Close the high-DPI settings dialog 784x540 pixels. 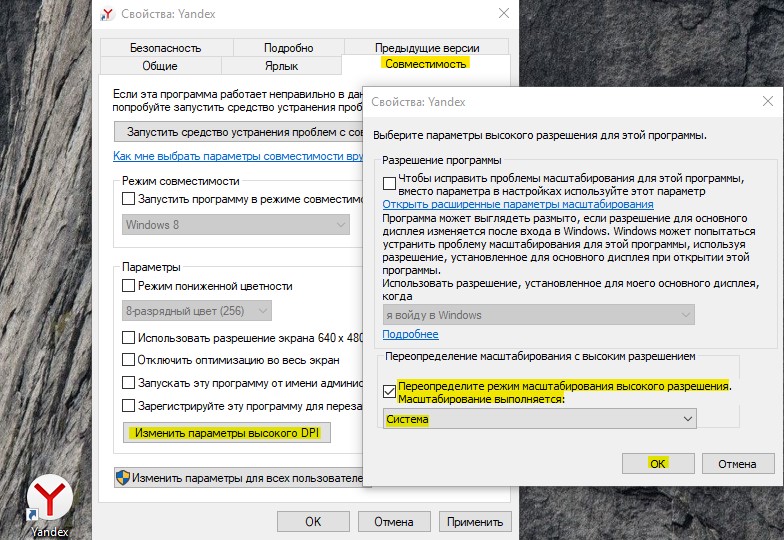coord(768,102)
